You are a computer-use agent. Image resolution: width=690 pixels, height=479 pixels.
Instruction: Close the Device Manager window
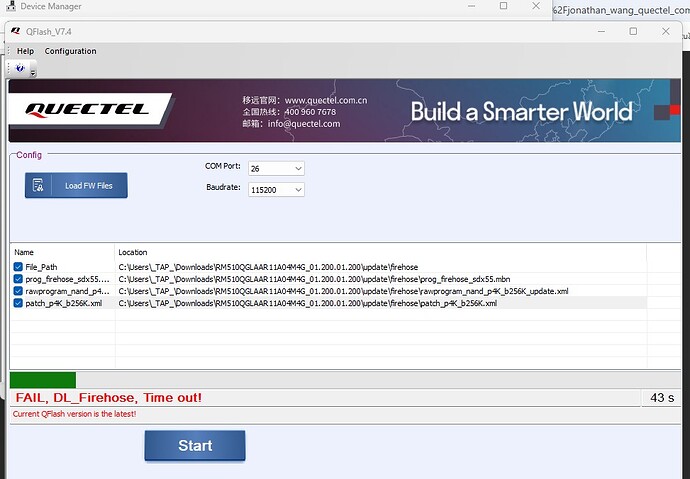coord(536,6)
